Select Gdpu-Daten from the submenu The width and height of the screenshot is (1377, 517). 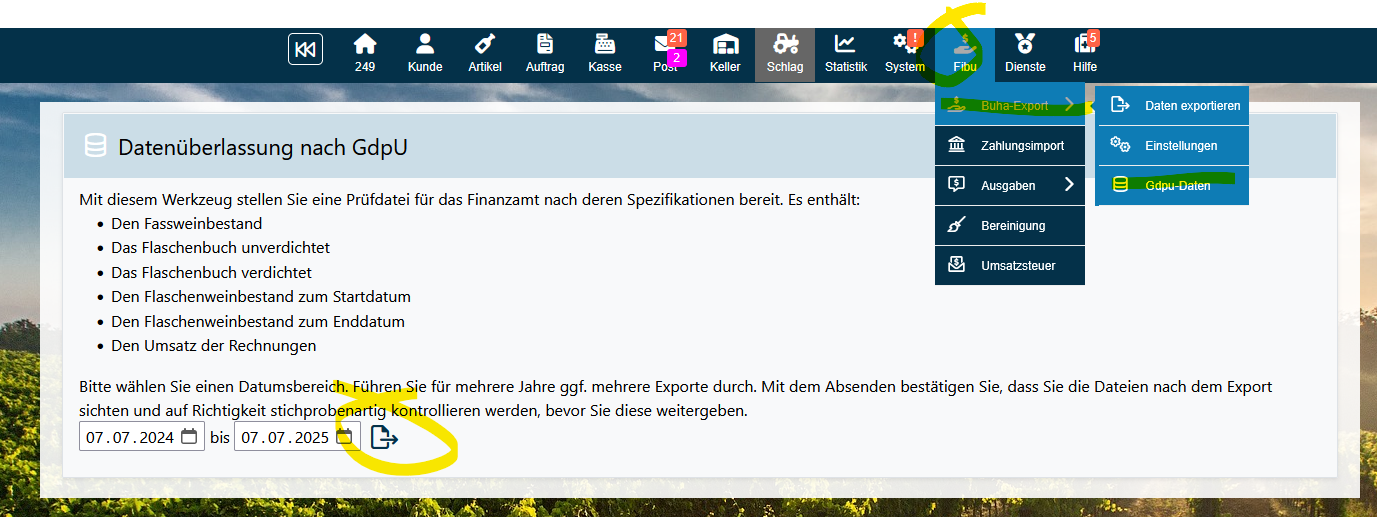click(x=1173, y=186)
